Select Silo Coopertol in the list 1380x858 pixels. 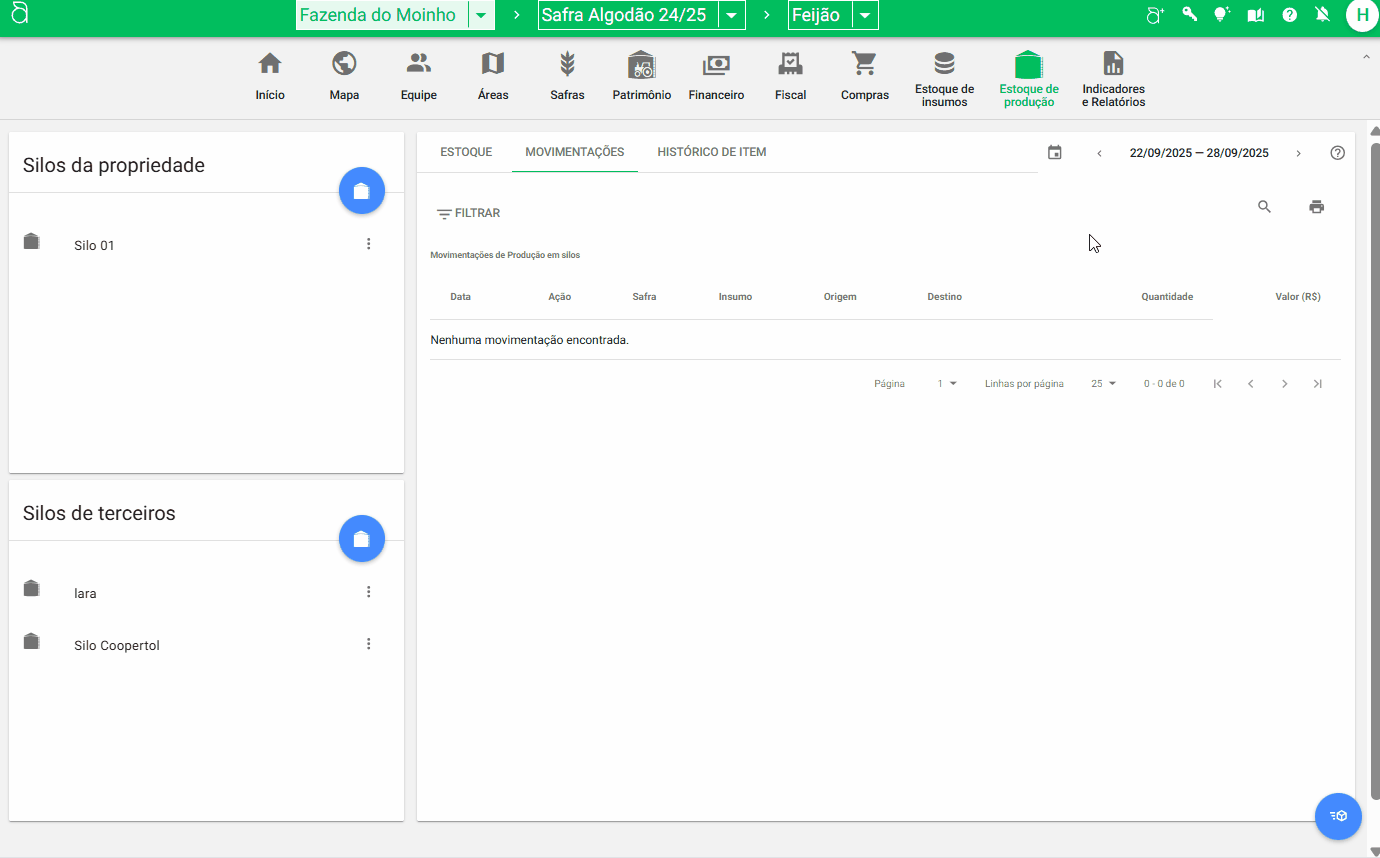pos(117,645)
